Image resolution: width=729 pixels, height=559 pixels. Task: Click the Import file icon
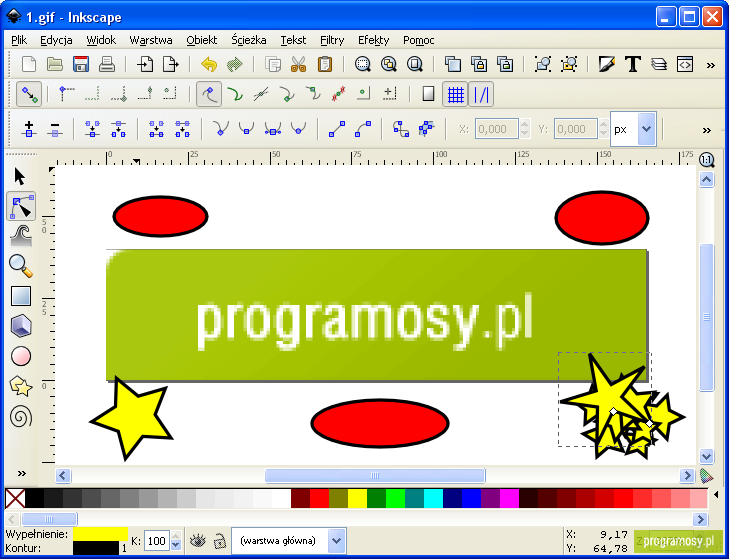pos(145,64)
